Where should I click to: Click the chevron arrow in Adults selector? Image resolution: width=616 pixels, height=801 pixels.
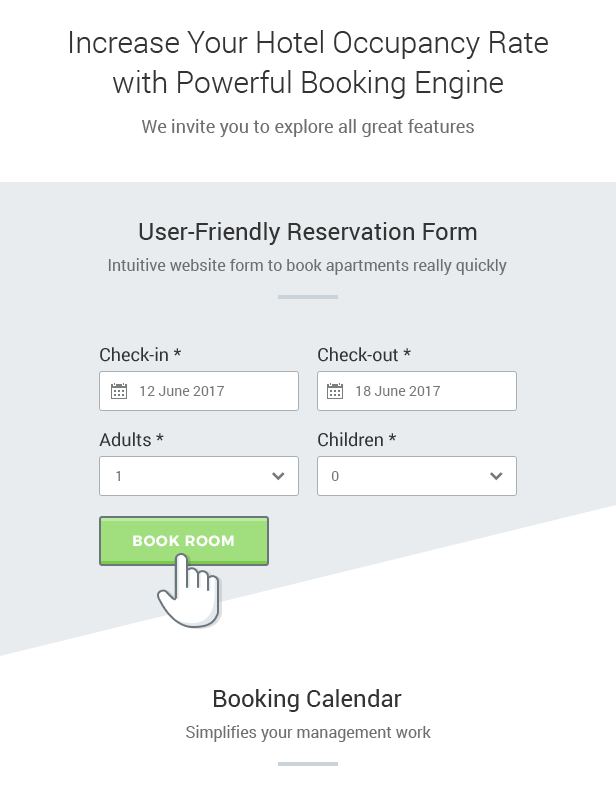click(x=278, y=476)
